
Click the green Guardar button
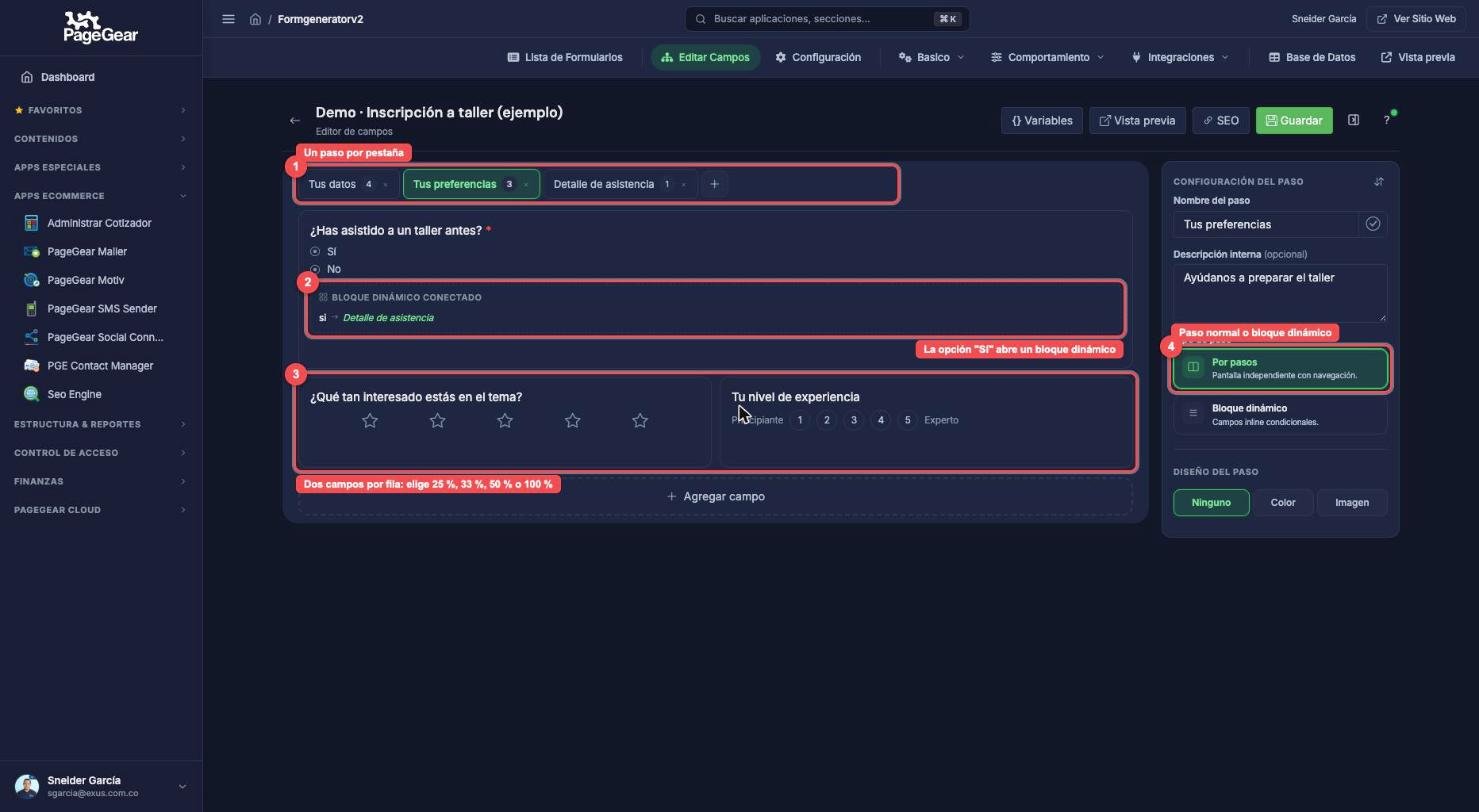pyautogui.click(x=1294, y=120)
